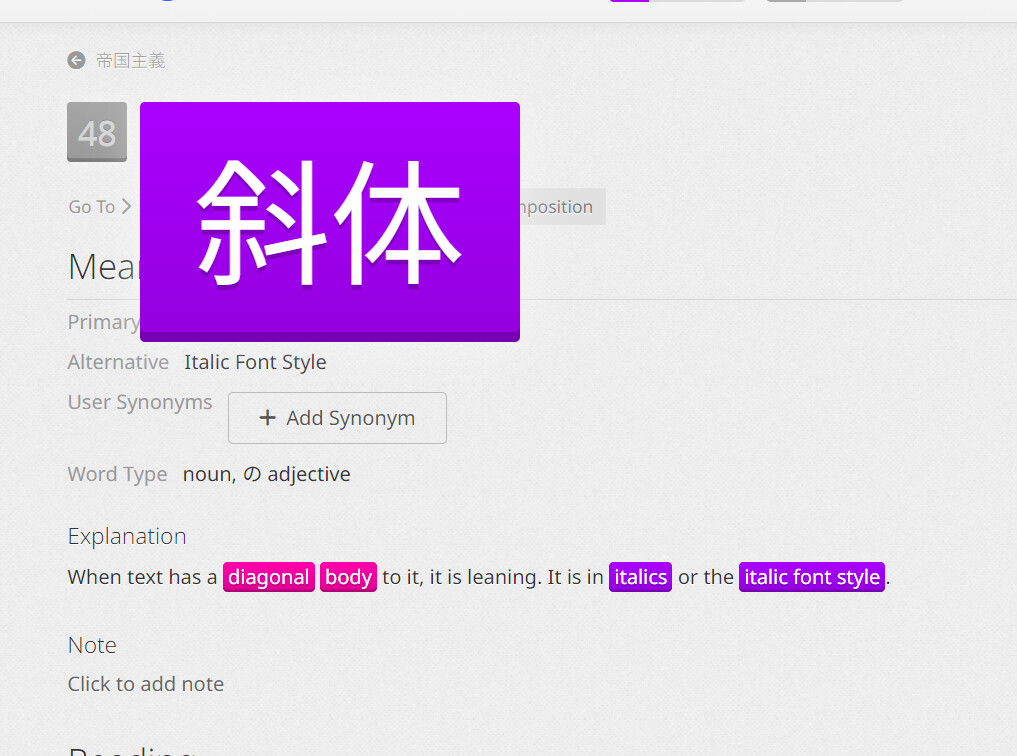Click the Word Type label
Viewport: 1017px width, 756px height.
pyautogui.click(x=117, y=475)
